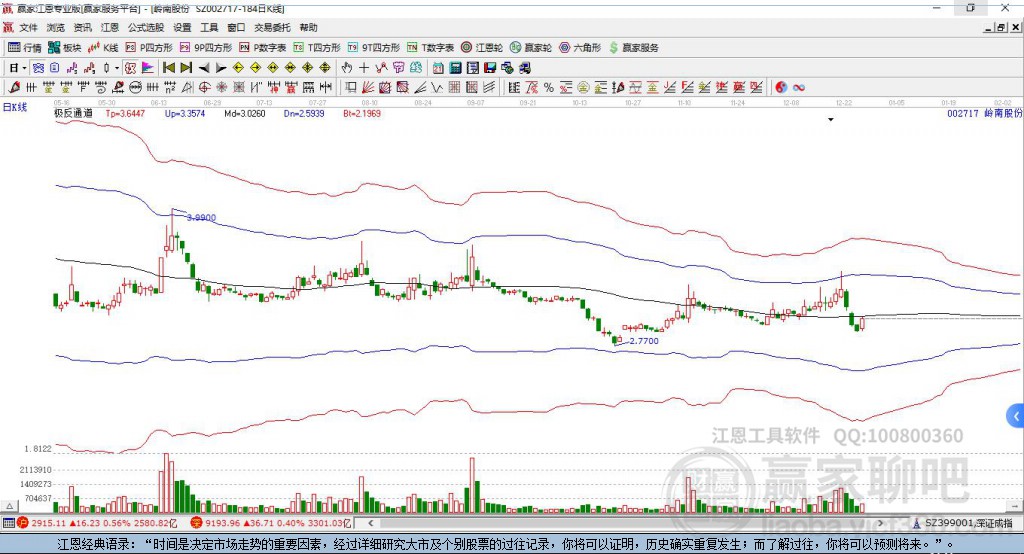Open the 9P四方形 tool
The width and height of the screenshot is (1024, 554).
point(206,48)
